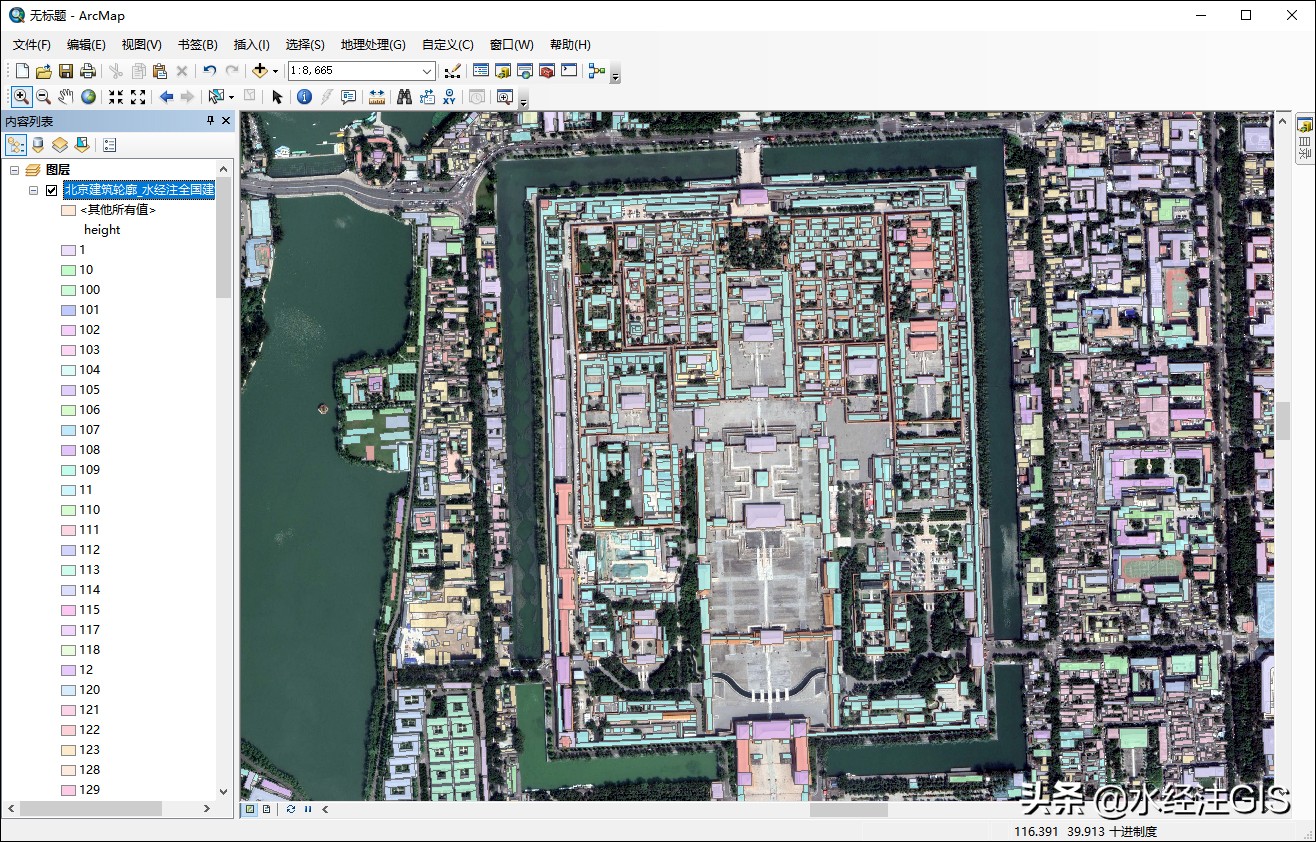1316x842 pixels.
Task: Activate the Pan tool
Action: 63,96
